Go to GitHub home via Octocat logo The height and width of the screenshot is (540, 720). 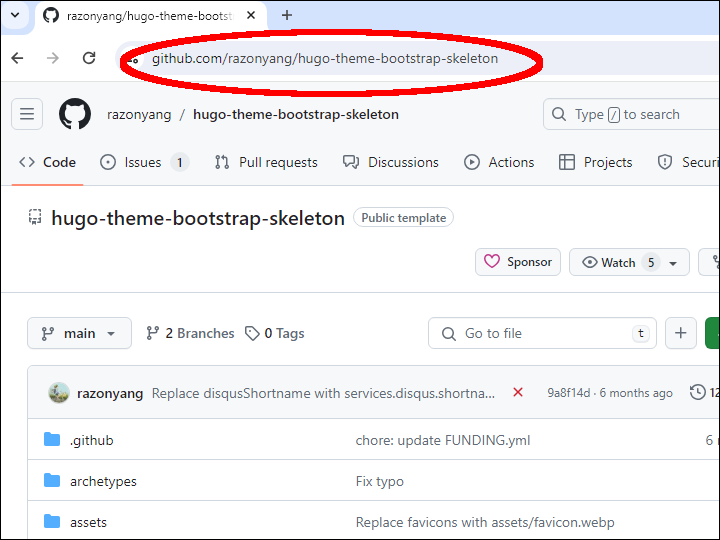click(75, 114)
